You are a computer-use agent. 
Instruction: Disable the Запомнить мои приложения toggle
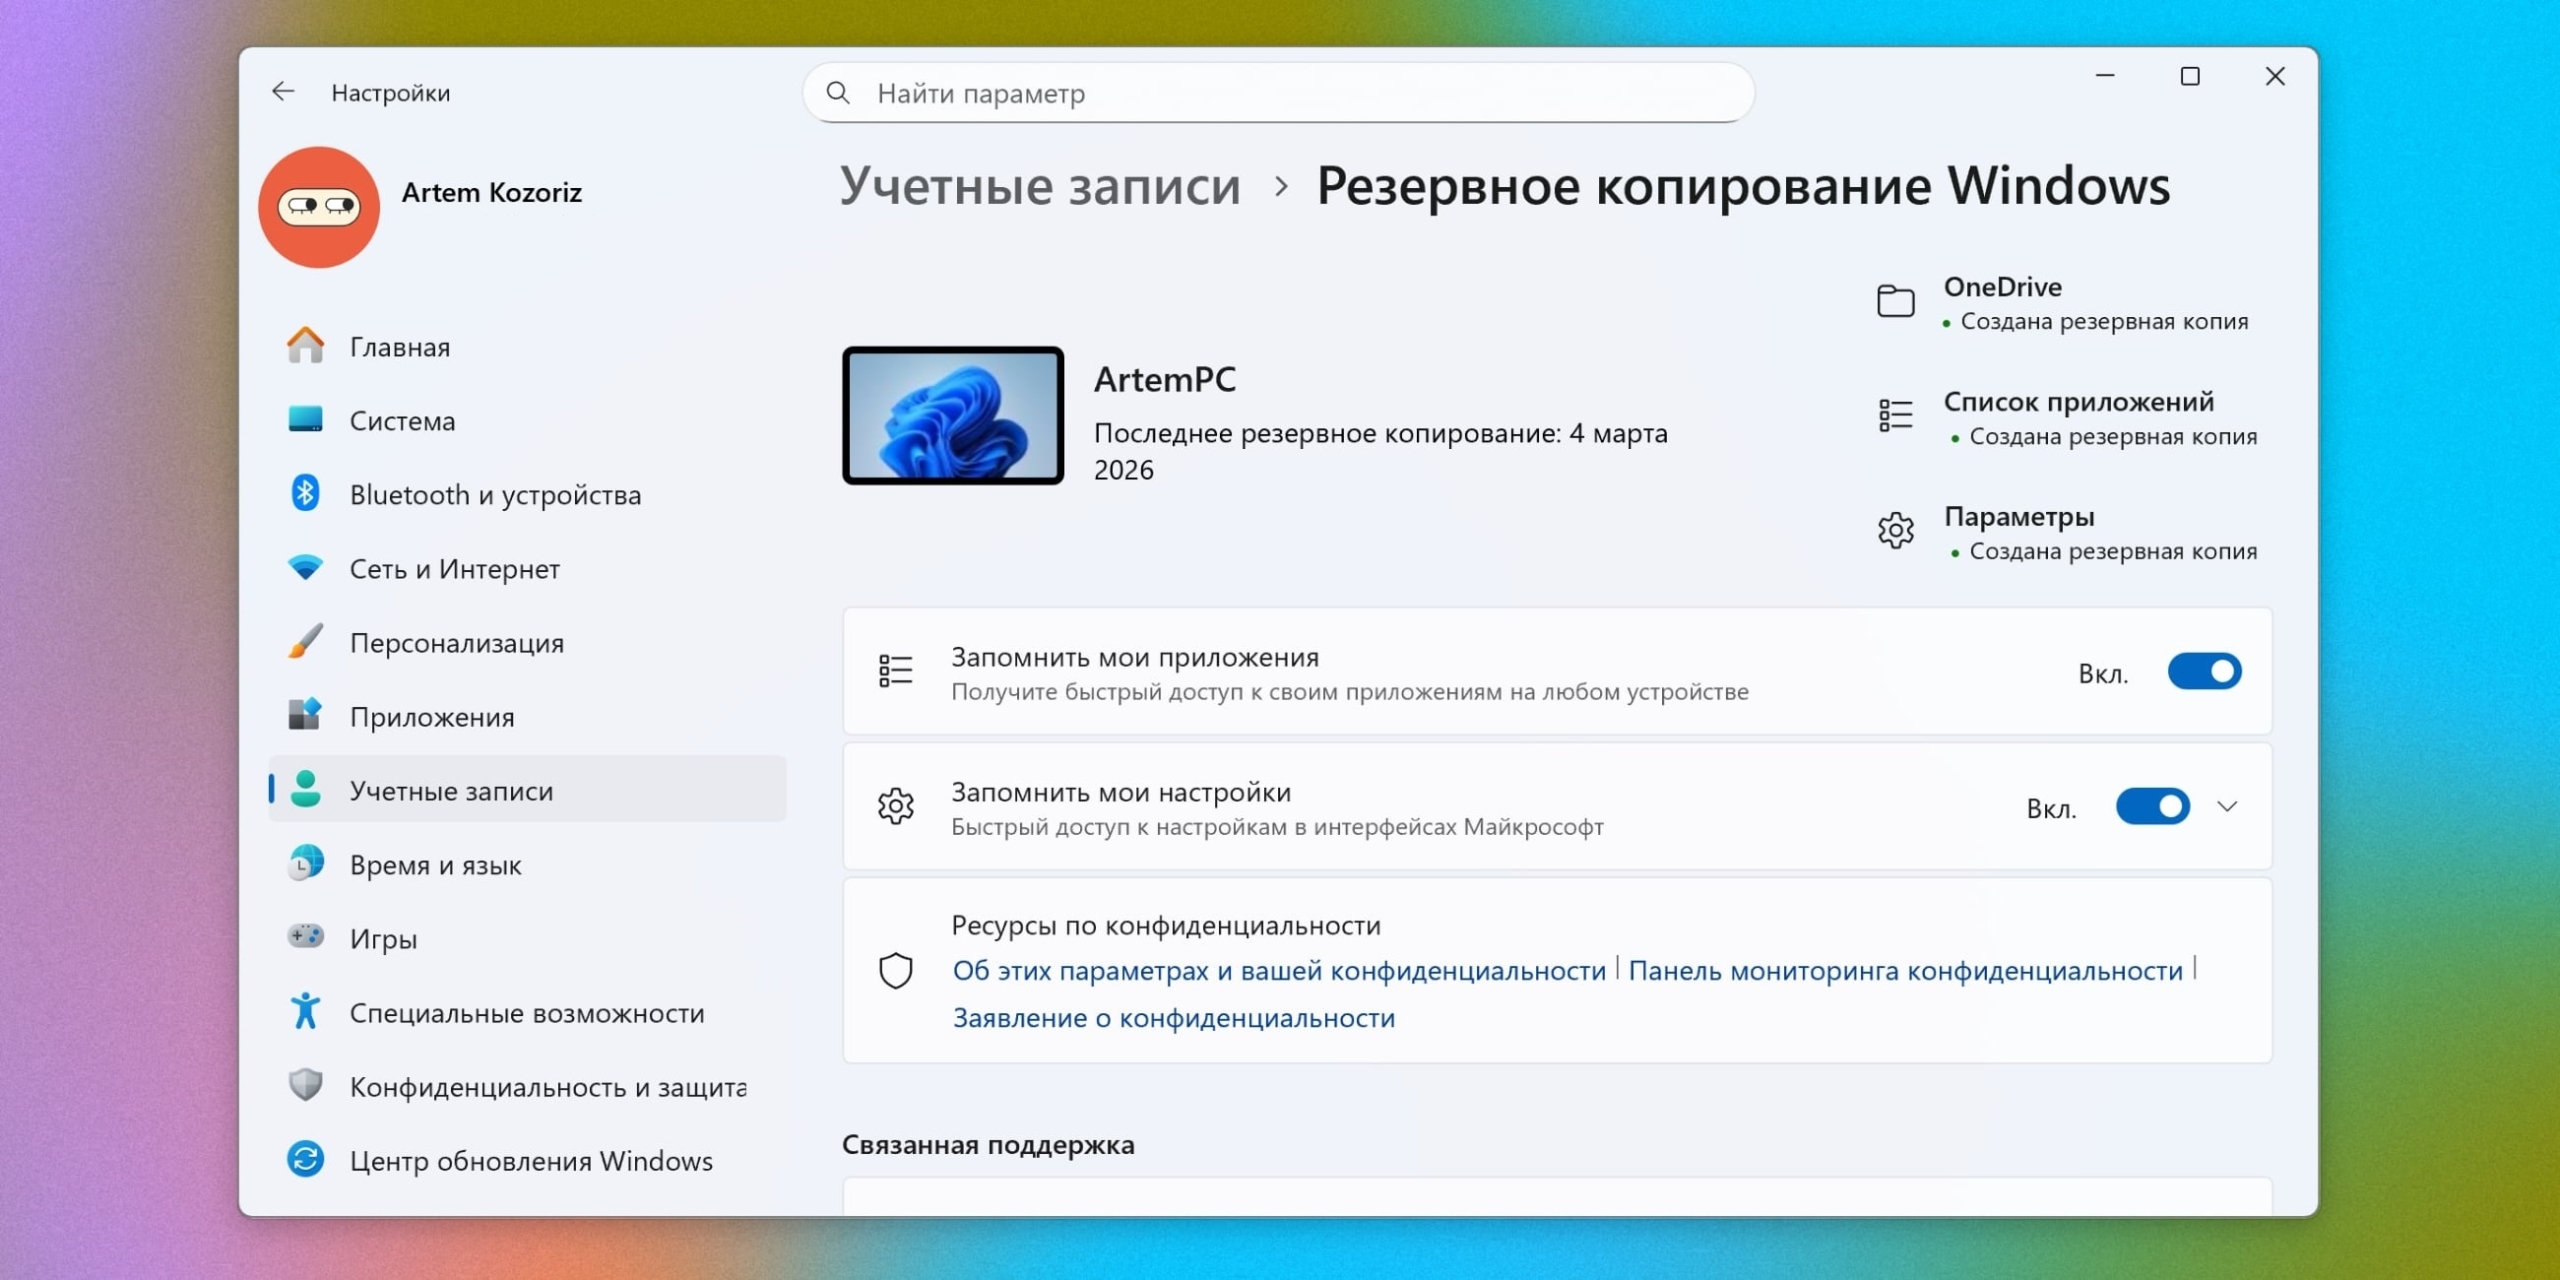click(2206, 672)
